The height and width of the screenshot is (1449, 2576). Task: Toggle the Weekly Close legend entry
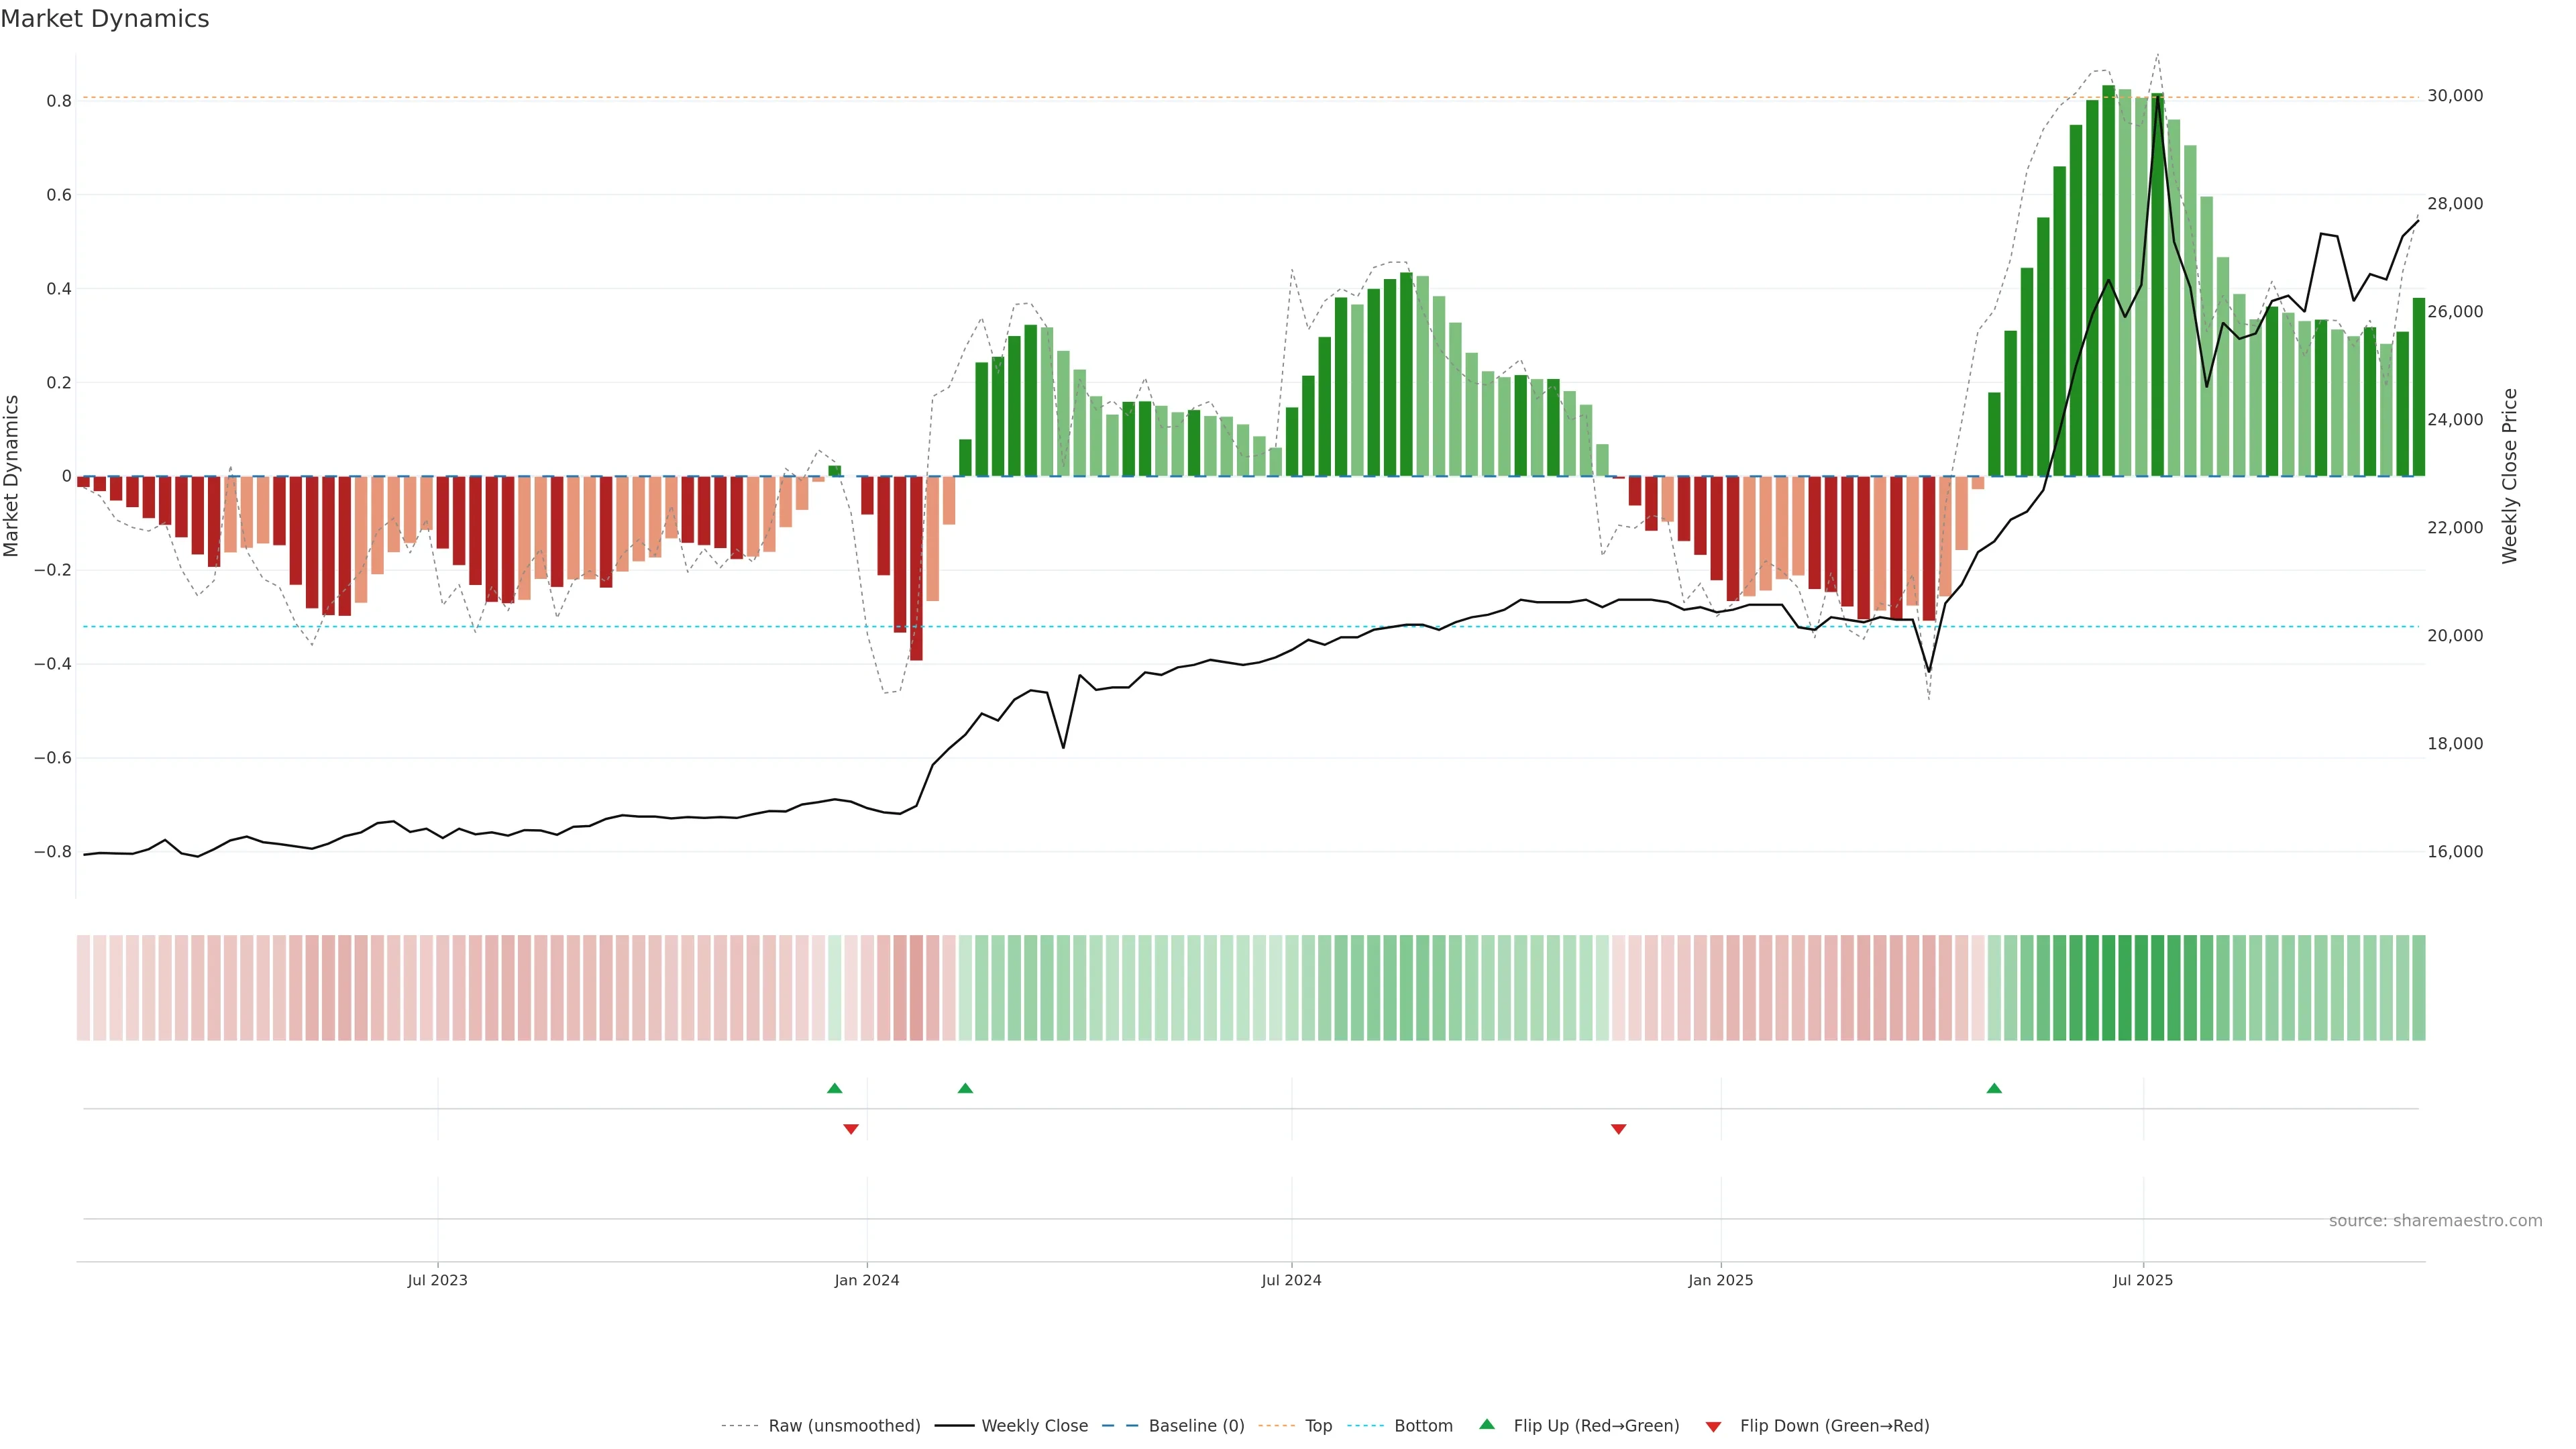[x=1034, y=1425]
